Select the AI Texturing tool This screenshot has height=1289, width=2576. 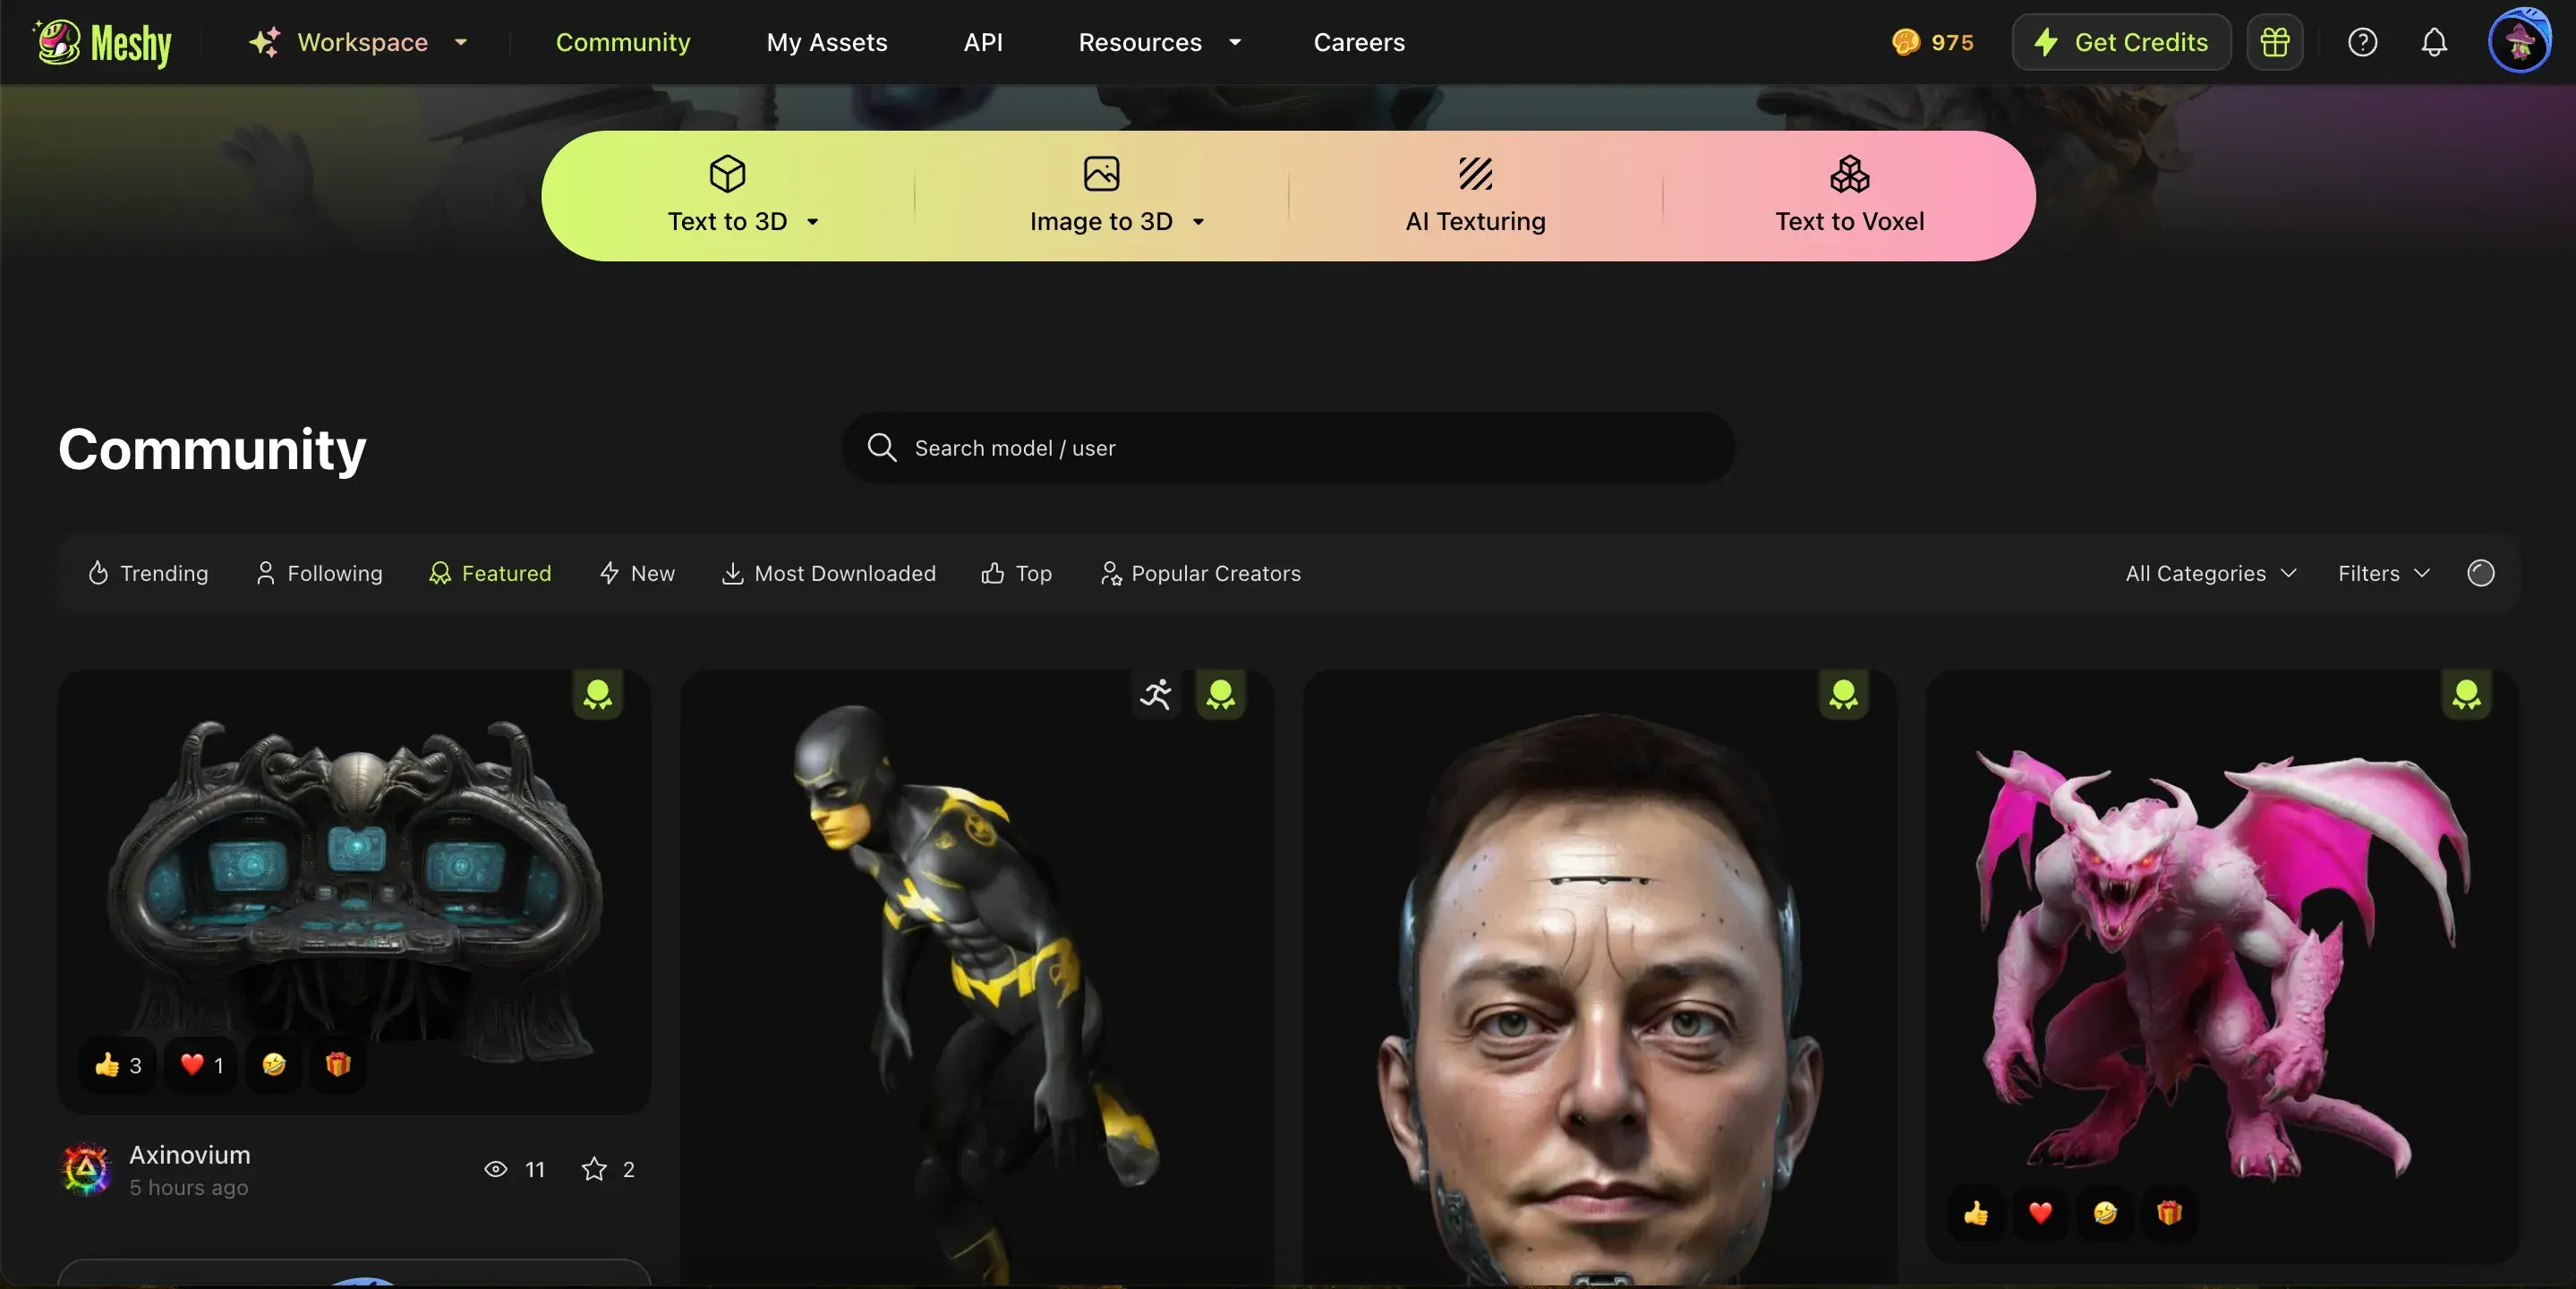(1475, 196)
